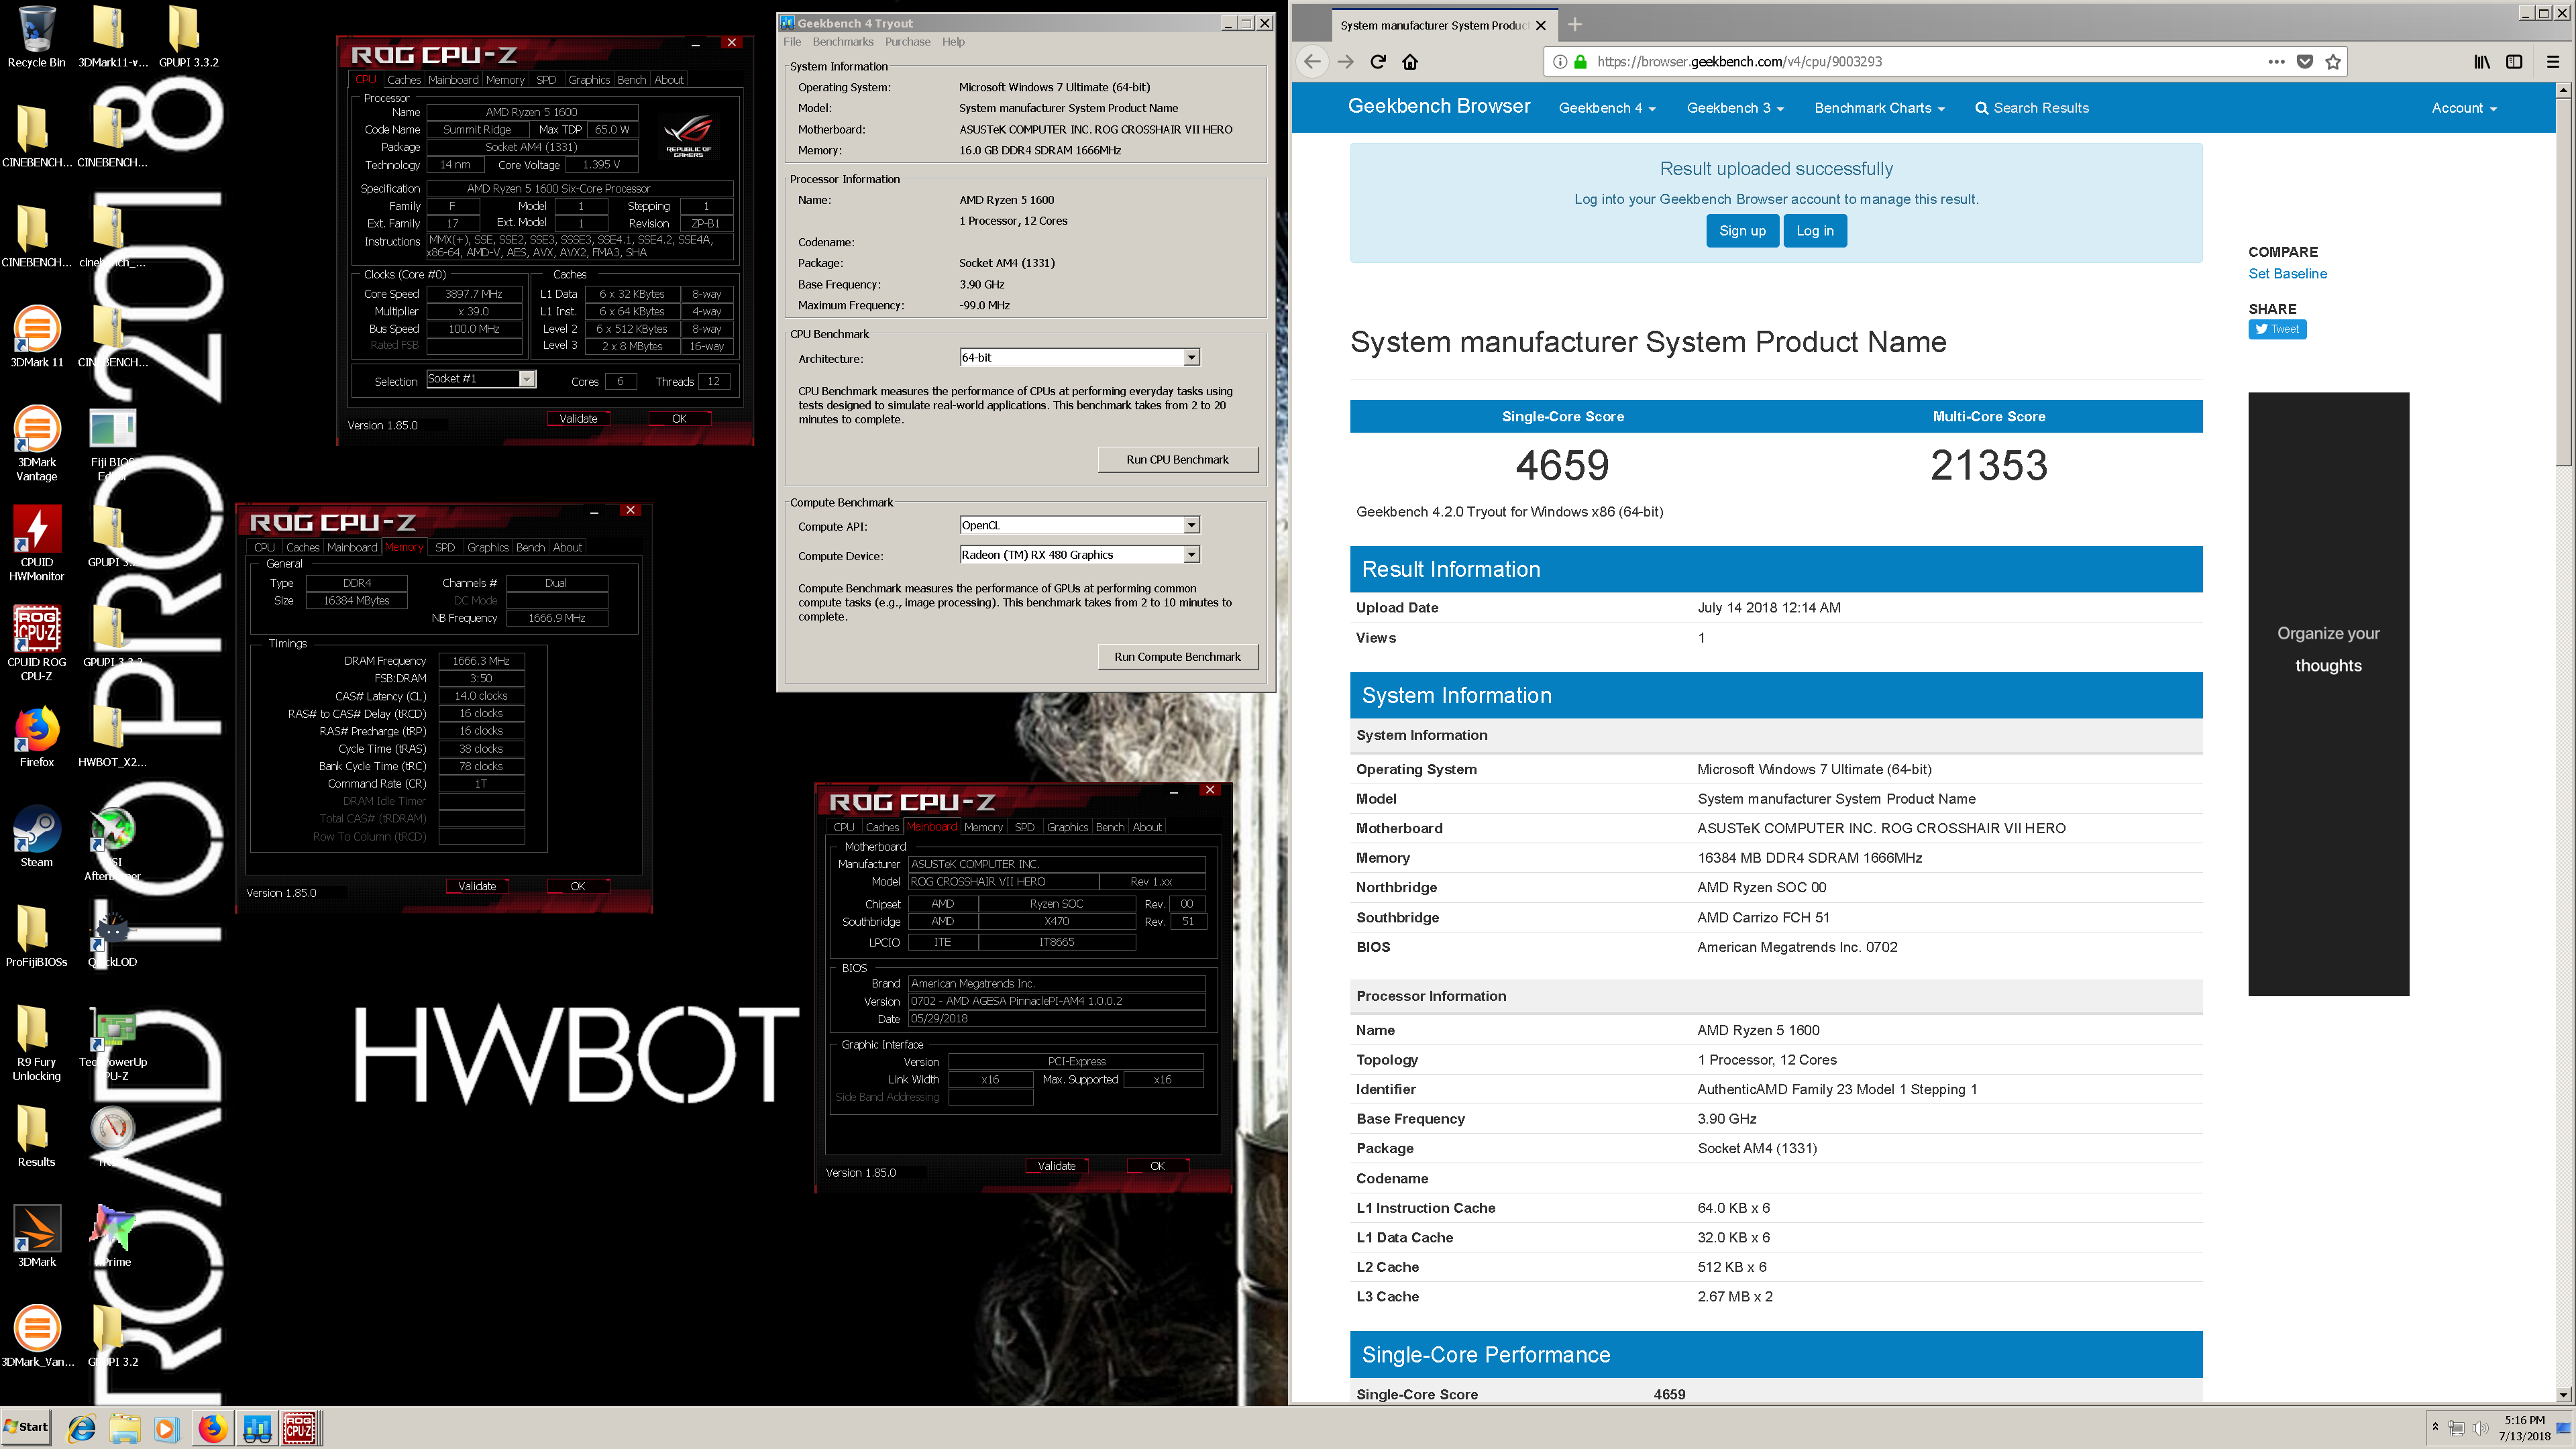Click Search Results link in navbar

(x=2032, y=108)
